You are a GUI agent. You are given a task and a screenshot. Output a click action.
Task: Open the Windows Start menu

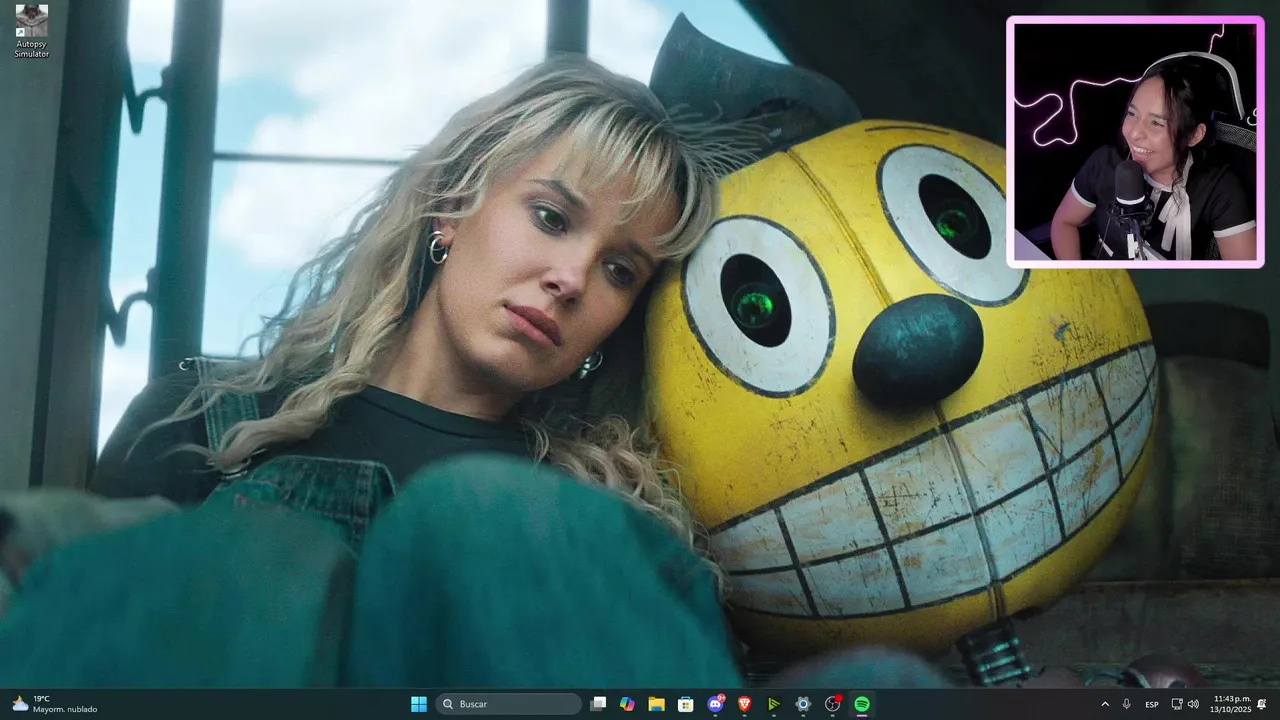coord(419,704)
